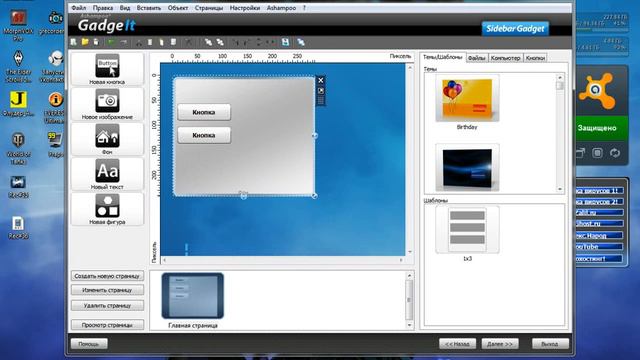This screenshot has height=360, width=640.
Task: Select the lower Кнопка button on canvas
Action: pyautogui.click(x=204, y=135)
